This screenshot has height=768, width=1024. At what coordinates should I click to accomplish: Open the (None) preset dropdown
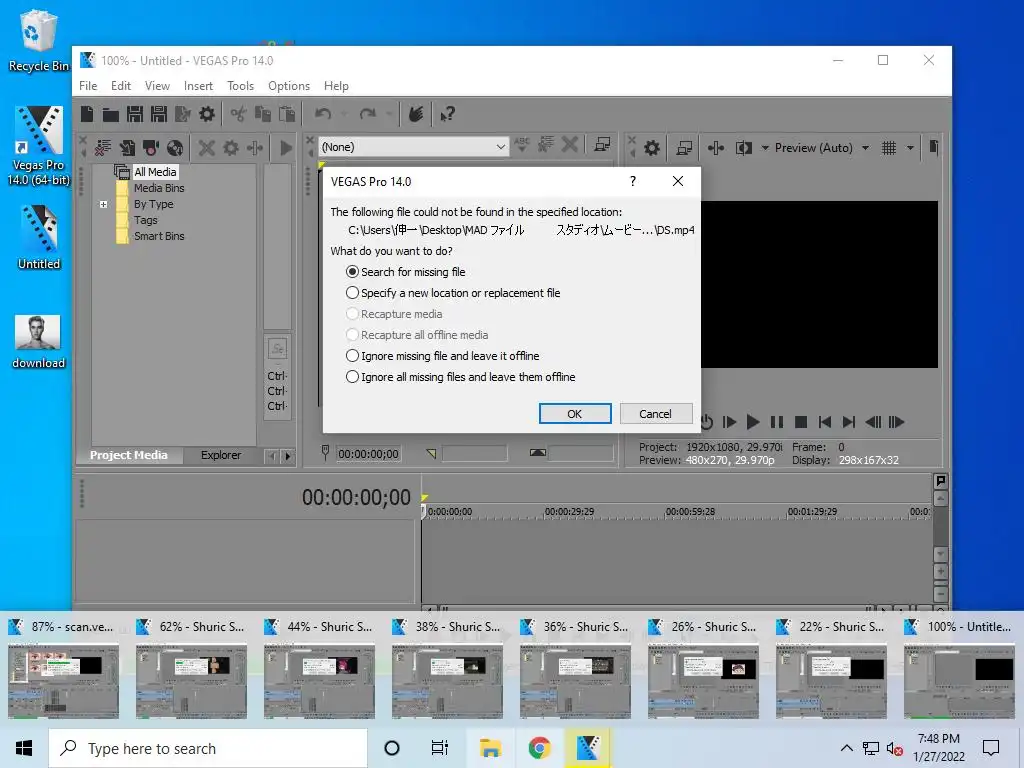413,147
